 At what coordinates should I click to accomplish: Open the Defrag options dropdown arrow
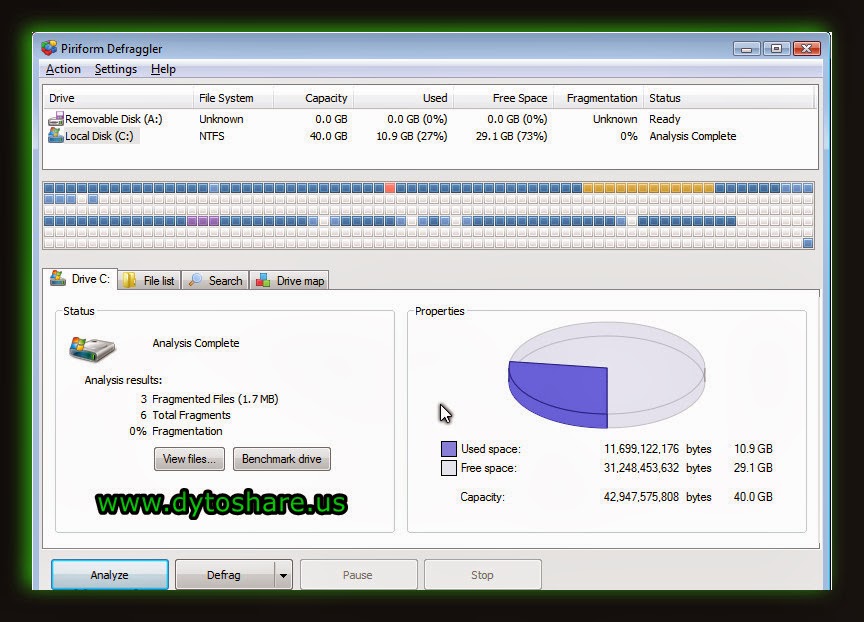281,574
